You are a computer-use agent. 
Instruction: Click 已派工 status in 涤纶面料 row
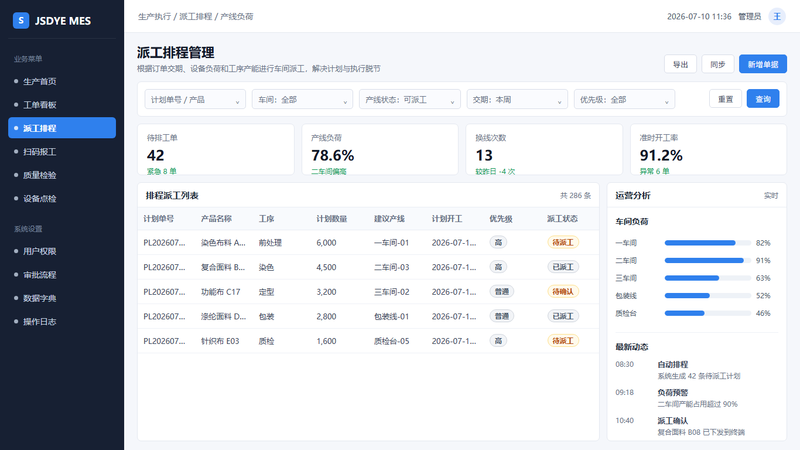[563, 316]
